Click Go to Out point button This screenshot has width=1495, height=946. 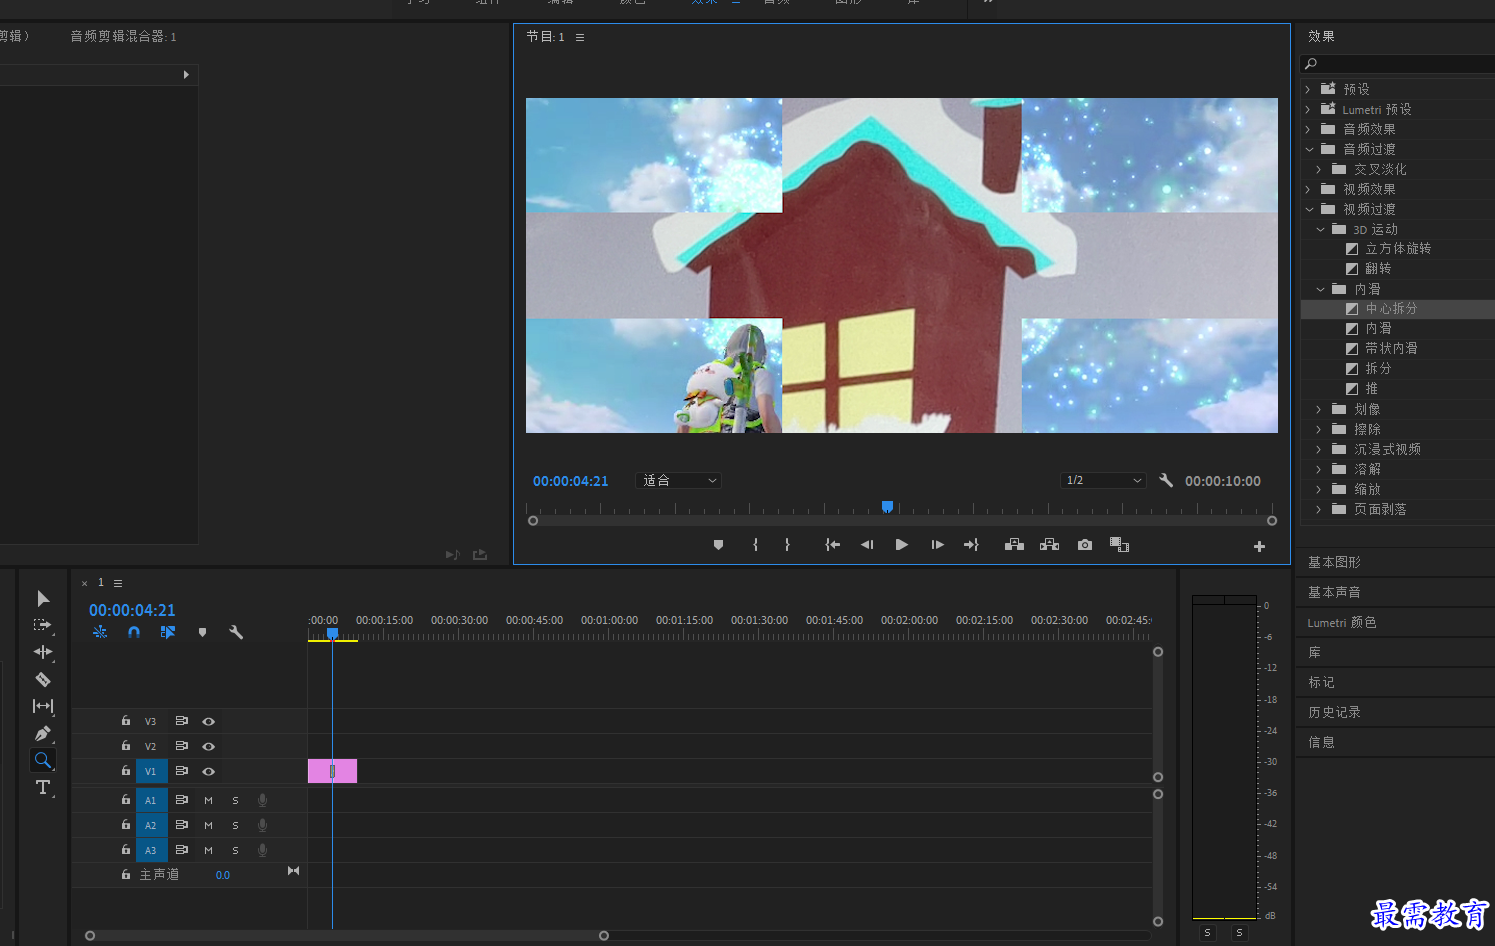click(x=971, y=545)
